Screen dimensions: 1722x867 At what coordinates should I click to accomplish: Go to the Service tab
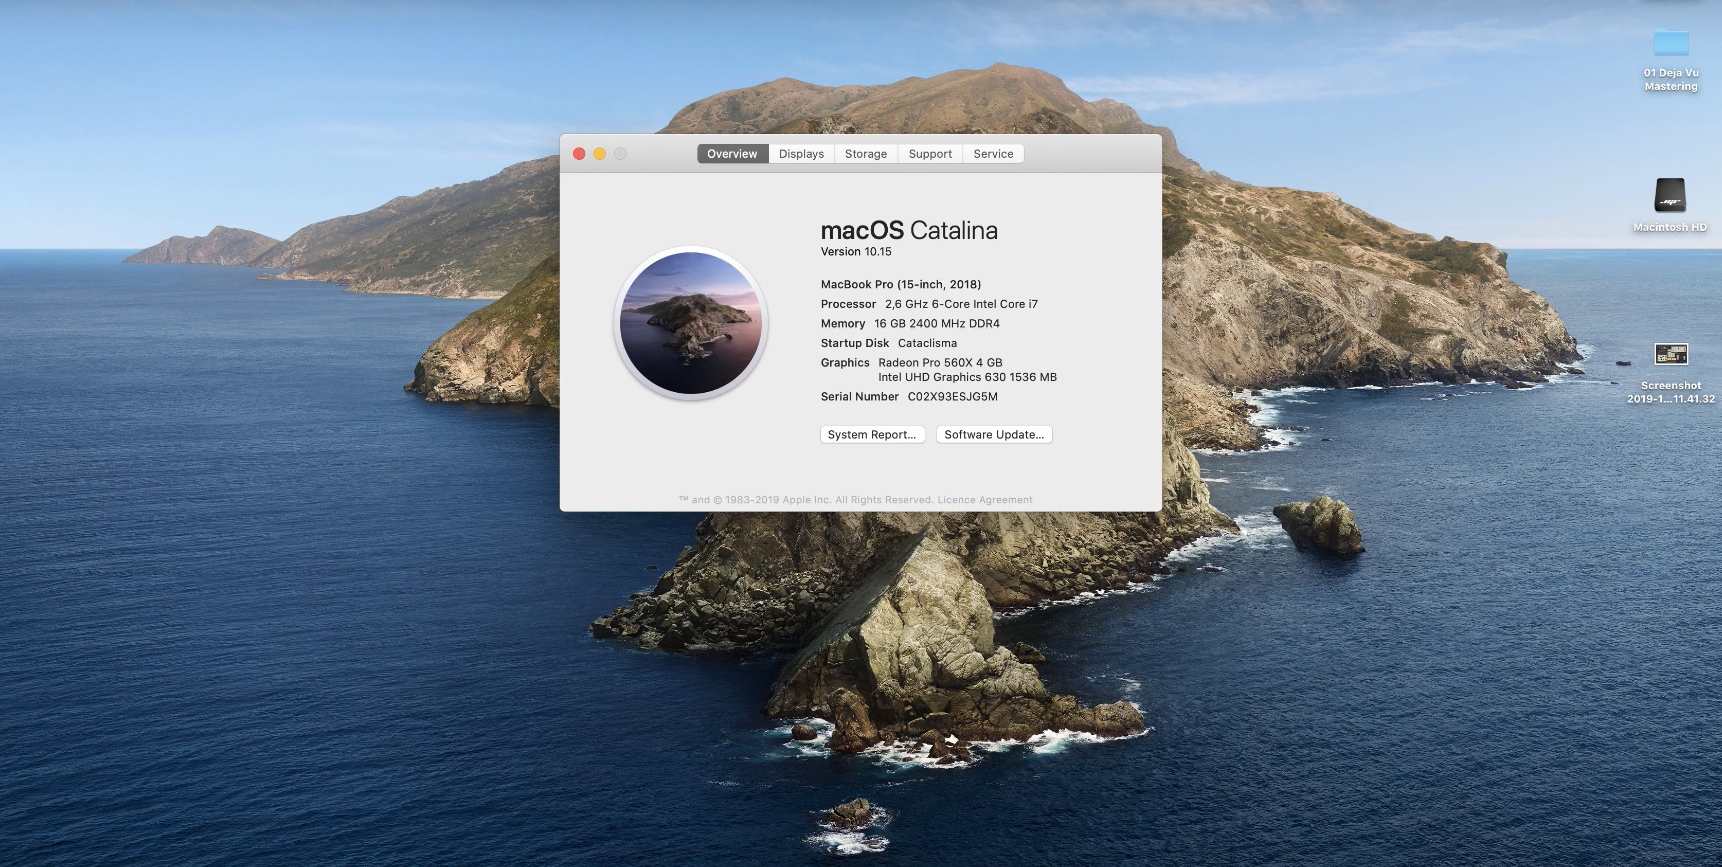(993, 154)
